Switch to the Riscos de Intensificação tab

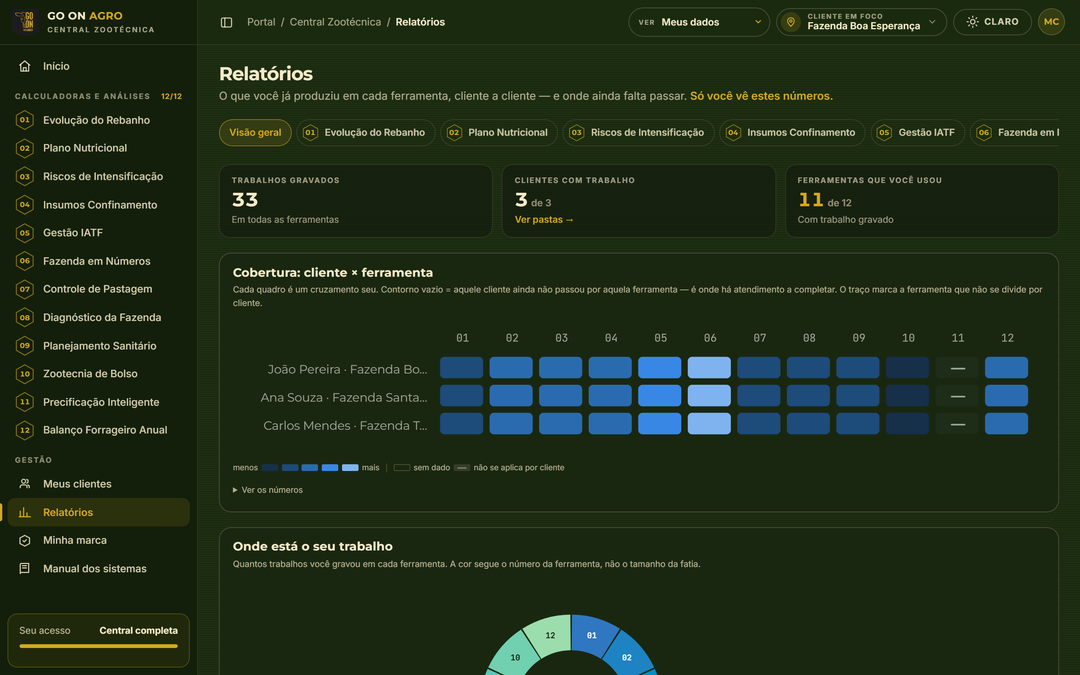638,133
